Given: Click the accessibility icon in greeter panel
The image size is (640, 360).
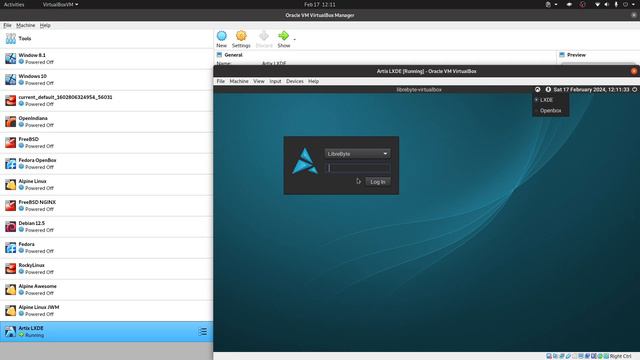Looking at the screenshot, I should 548,89.
